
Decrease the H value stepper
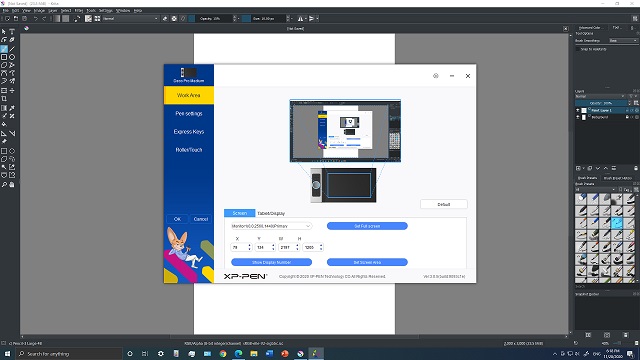[321, 249]
